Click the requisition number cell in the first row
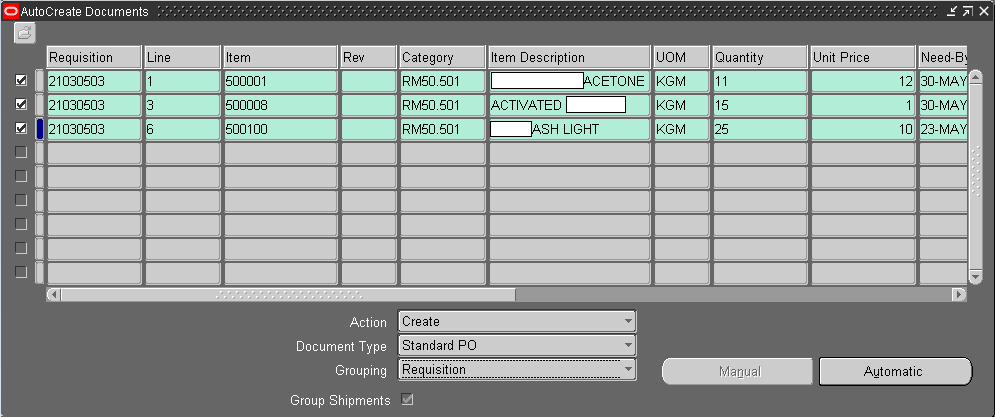The width and height of the screenshot is (995, 417). pos(94,81)
